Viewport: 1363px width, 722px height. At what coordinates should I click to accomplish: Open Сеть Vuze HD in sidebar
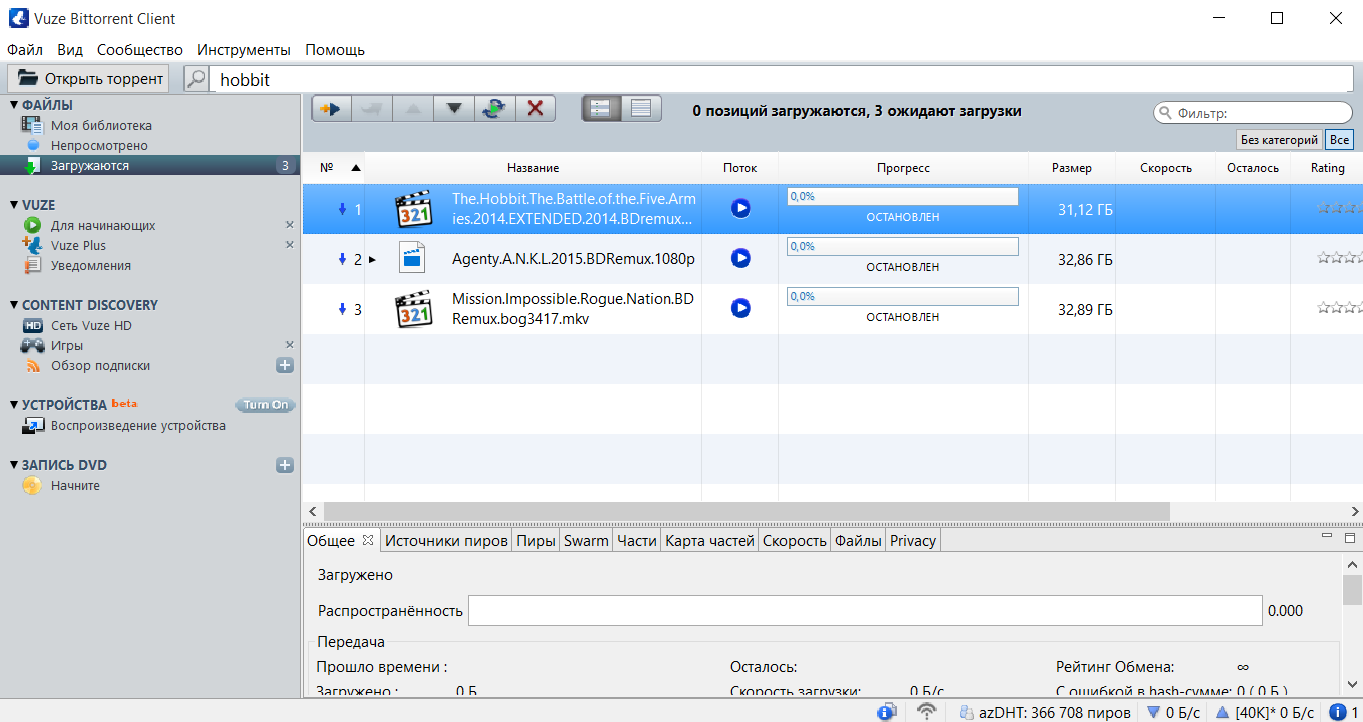click(x=91, y=325)
